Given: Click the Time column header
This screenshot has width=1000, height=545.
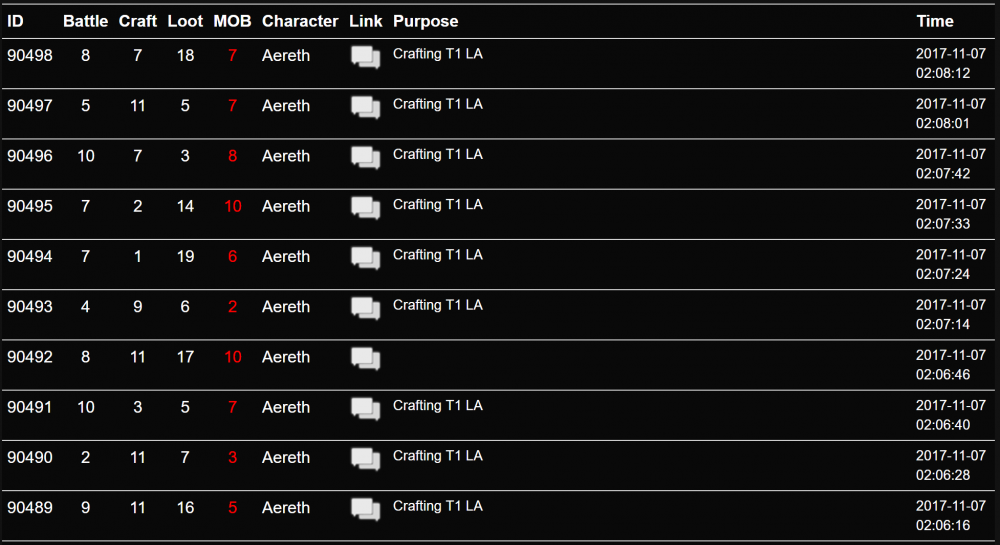Looking at the screenshot, I should (935, 21).
